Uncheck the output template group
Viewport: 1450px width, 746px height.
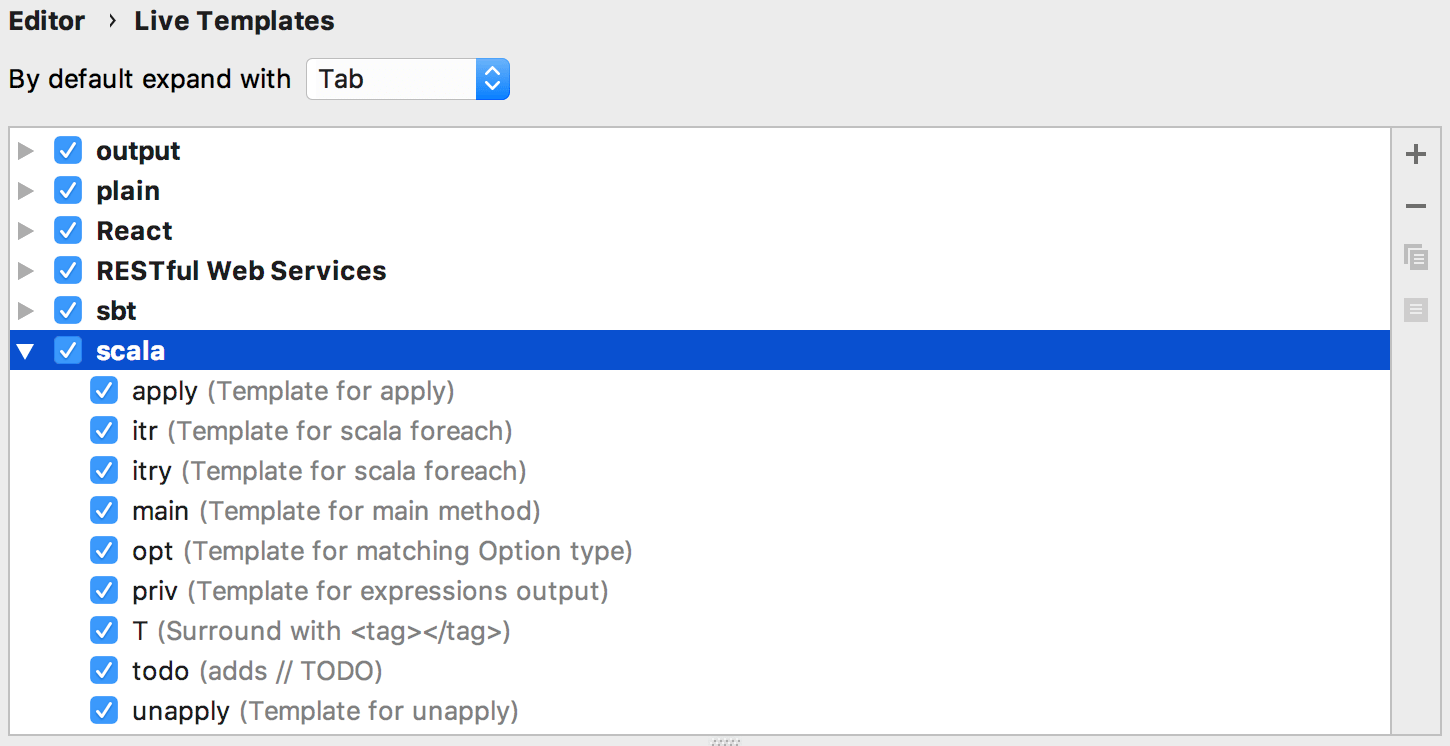[67, 150]
